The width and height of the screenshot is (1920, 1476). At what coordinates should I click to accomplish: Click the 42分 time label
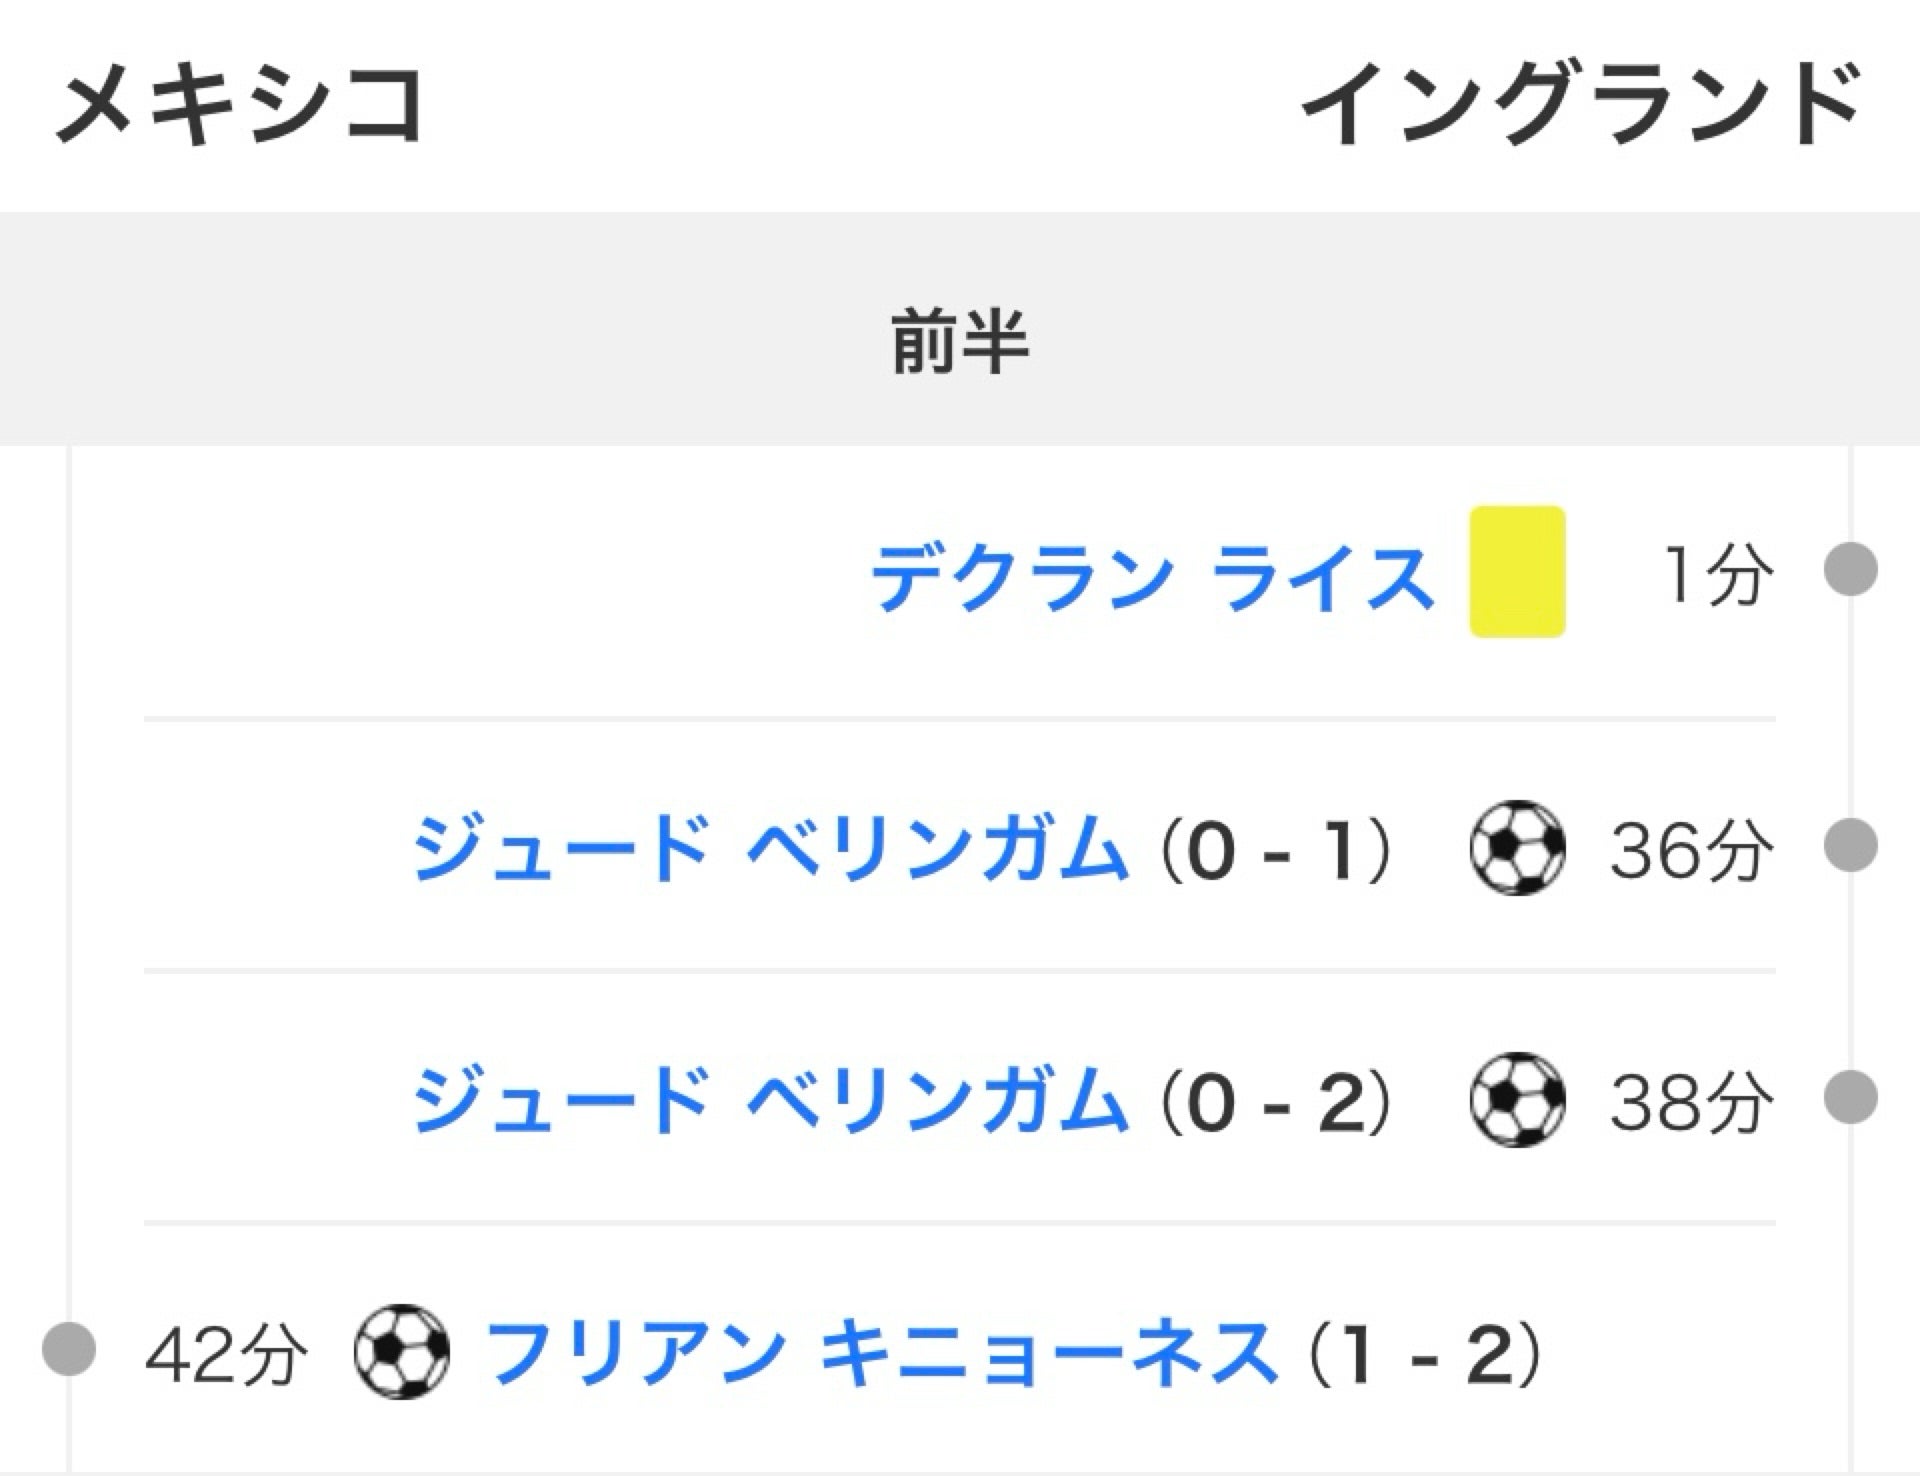click(x=227, y=1355)
